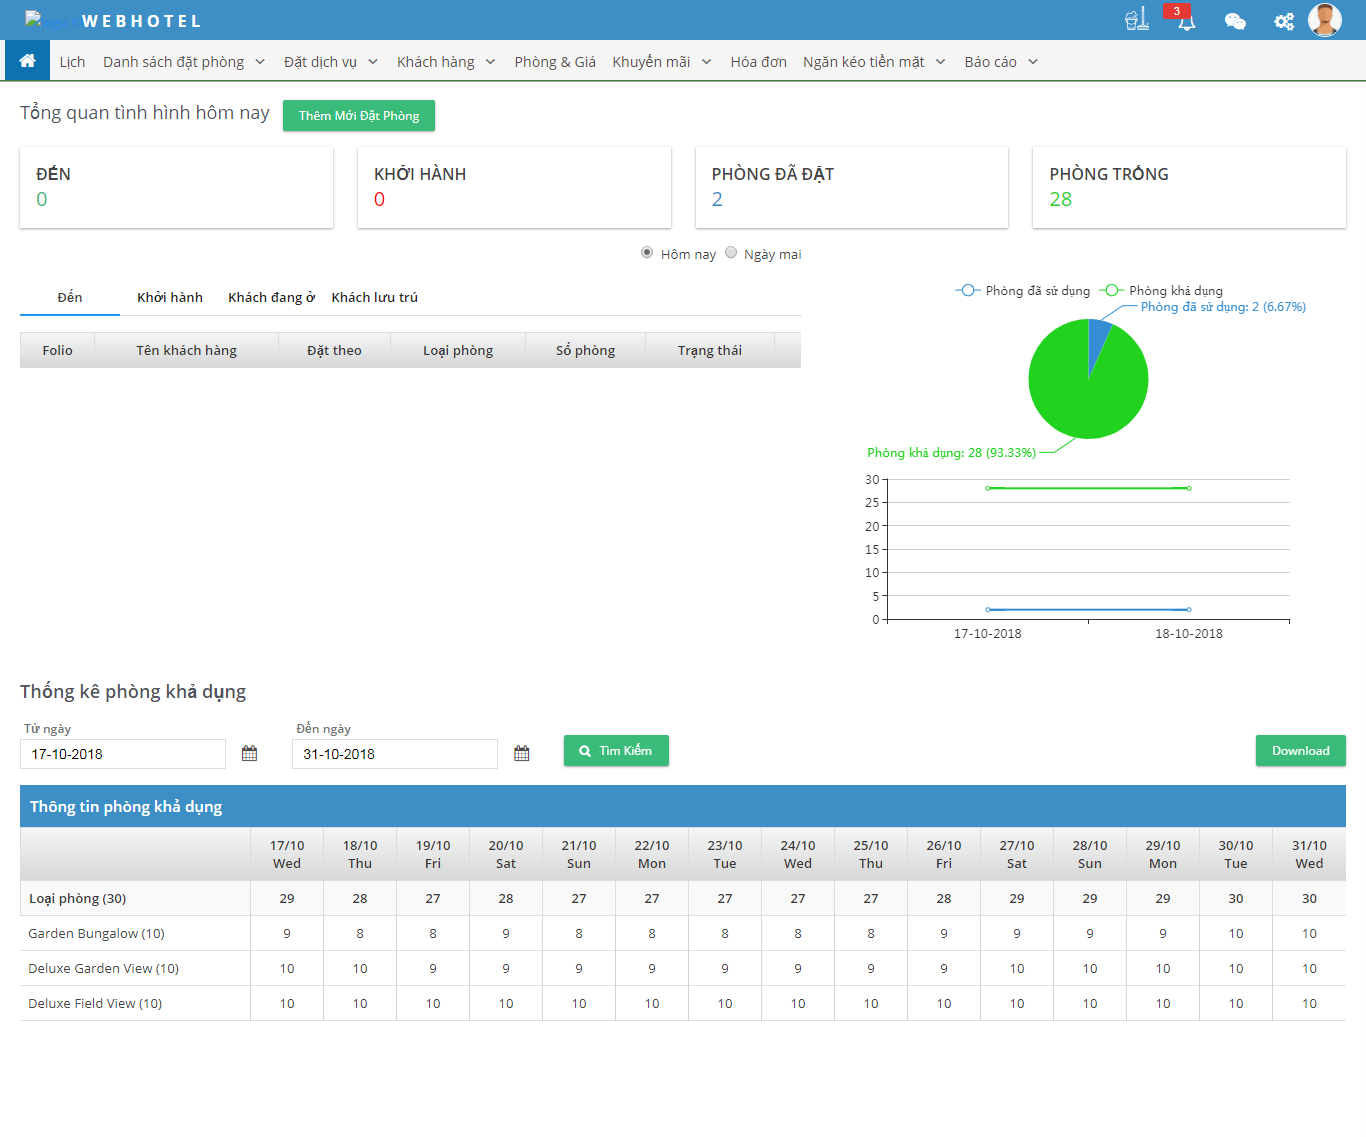Switch to the Khởi hành tab
Image resolution: width=1366 pixels, height=1137 pixels.
click(x=170, y=297)
